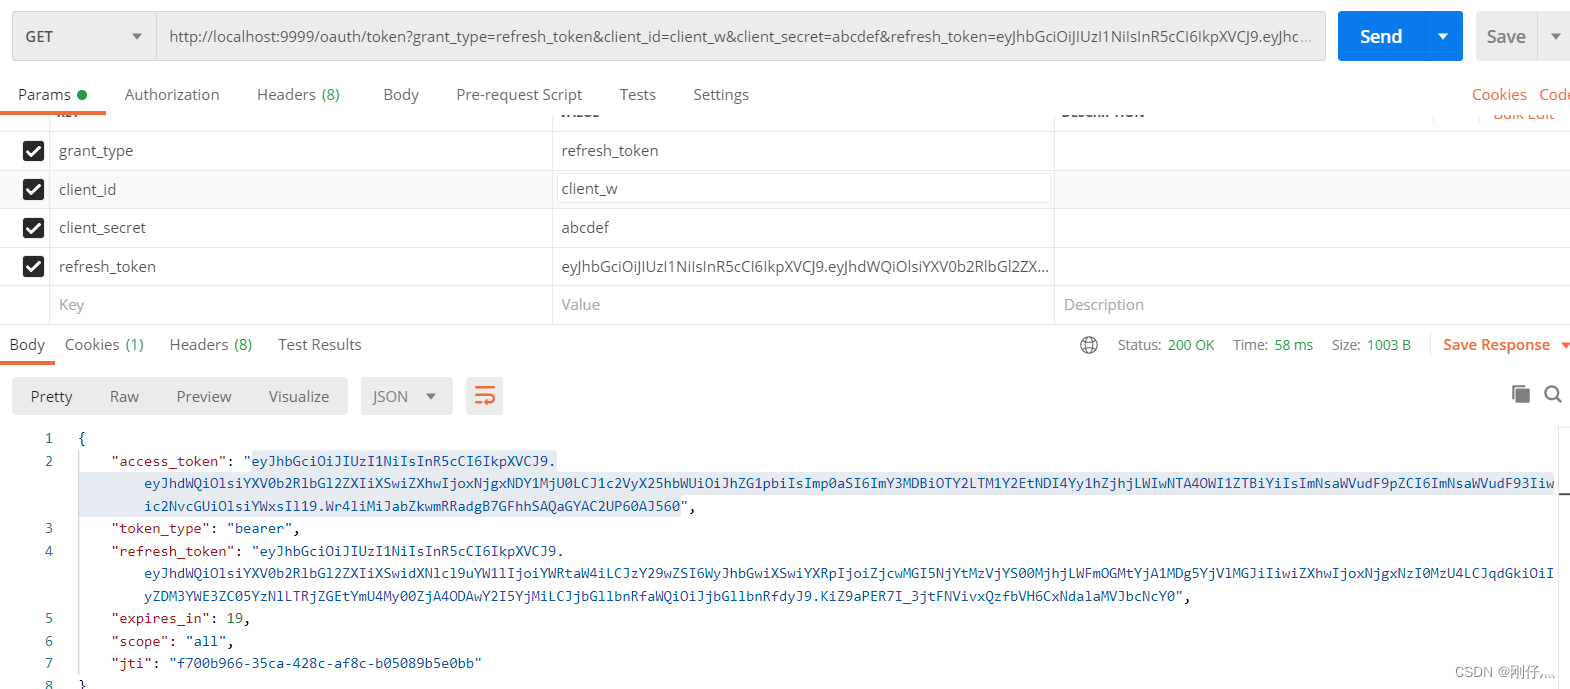Open the JSON format dropdown

(x=406, y=396)
